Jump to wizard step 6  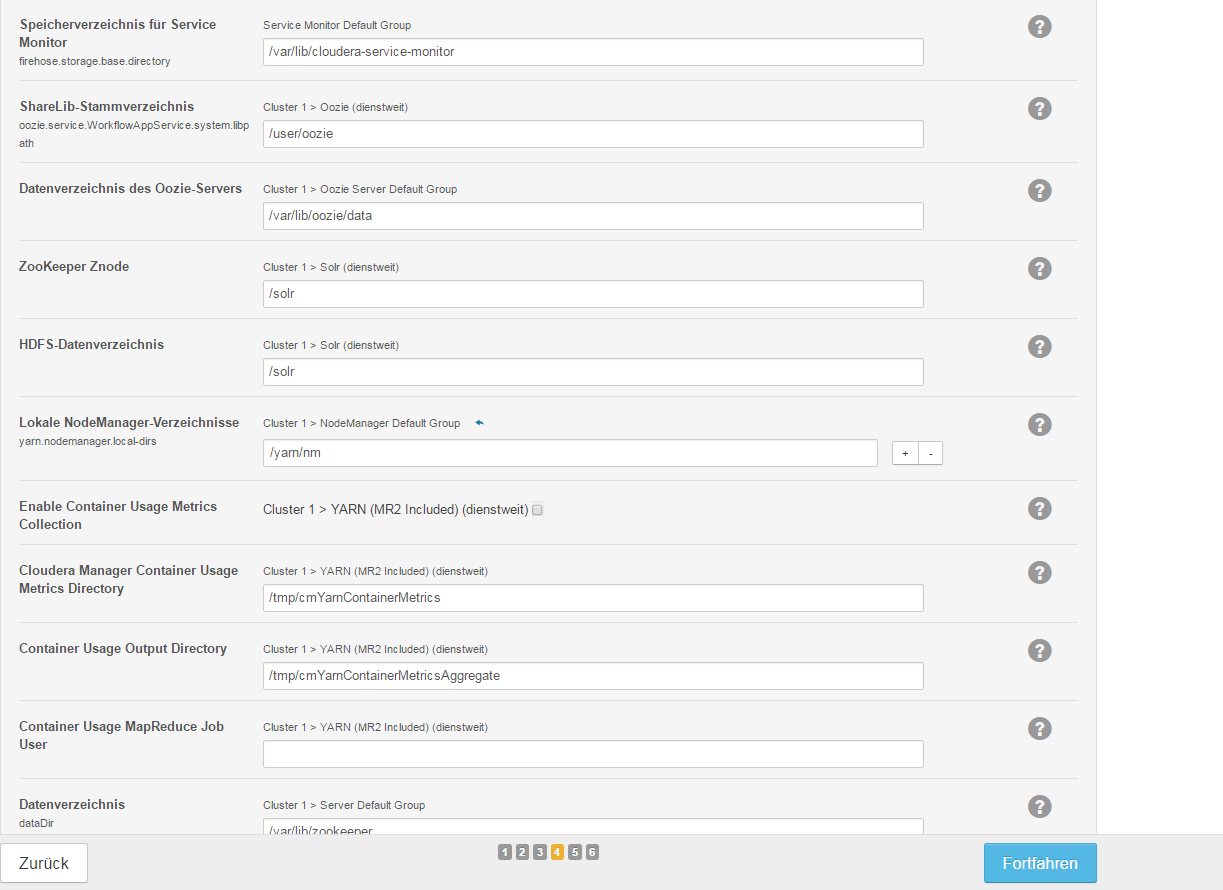tap(592, 852)
